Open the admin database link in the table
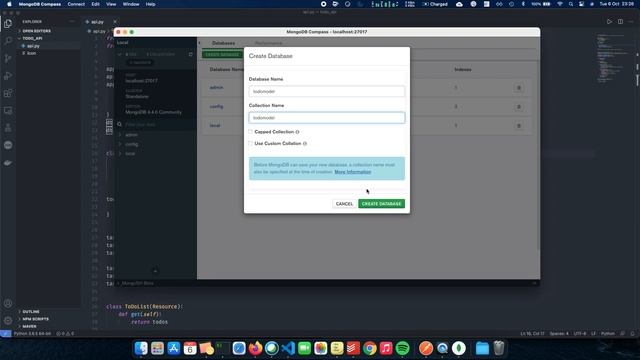The image size is (640, 360). [216, 87]
